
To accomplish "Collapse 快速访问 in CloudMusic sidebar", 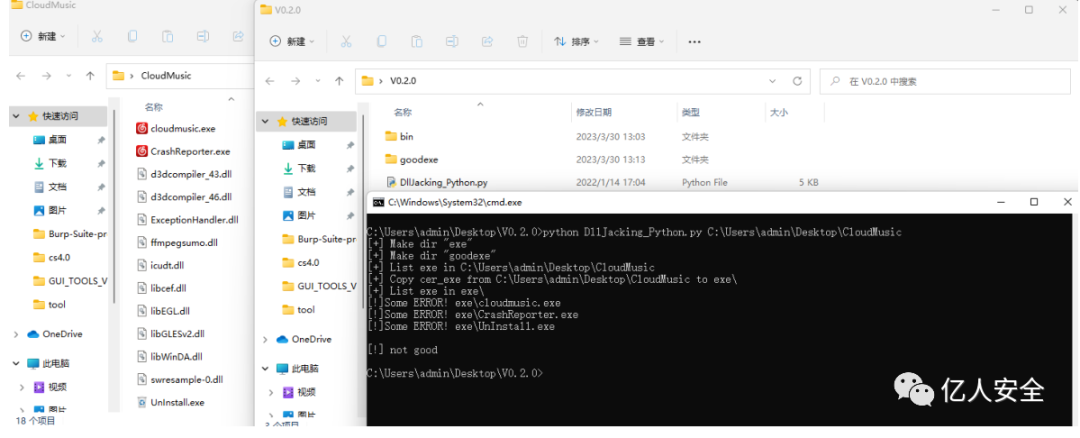I will pos(16,116).
